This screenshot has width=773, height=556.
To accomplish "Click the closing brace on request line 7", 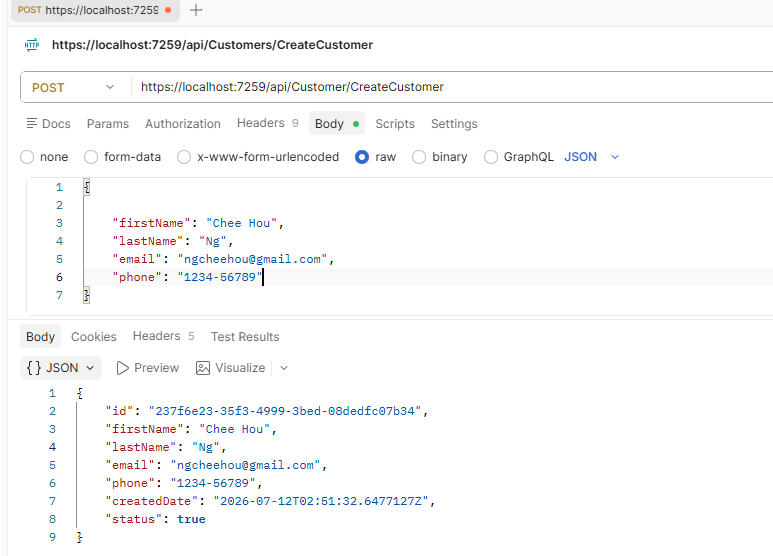I will click(x=86, y=295).
